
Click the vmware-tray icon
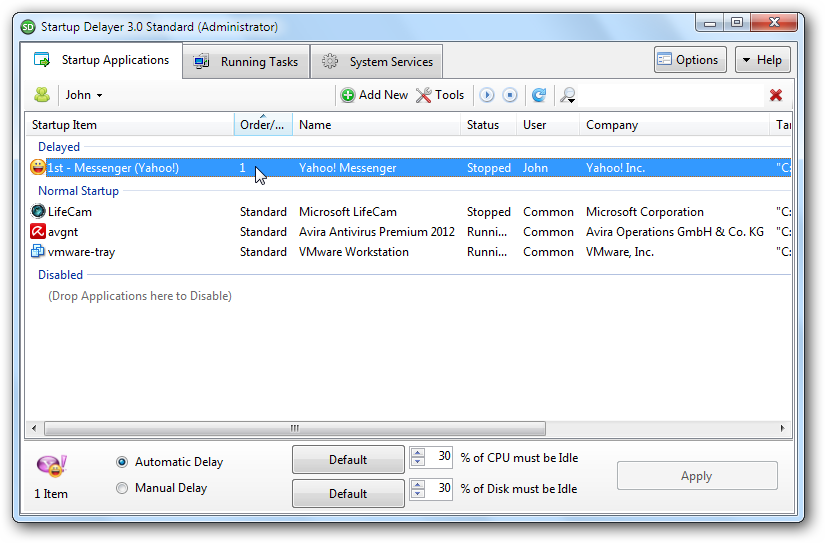click(38, 252)
